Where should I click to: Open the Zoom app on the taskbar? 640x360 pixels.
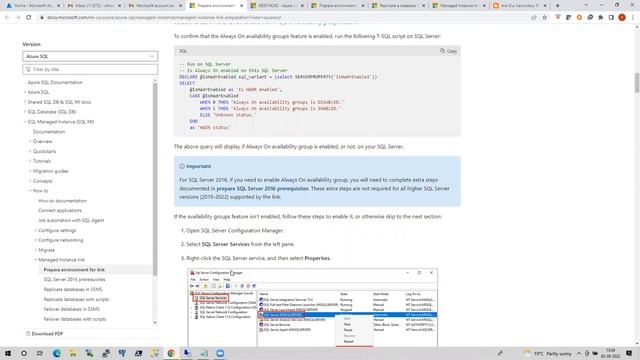click(x=220, y=353)
